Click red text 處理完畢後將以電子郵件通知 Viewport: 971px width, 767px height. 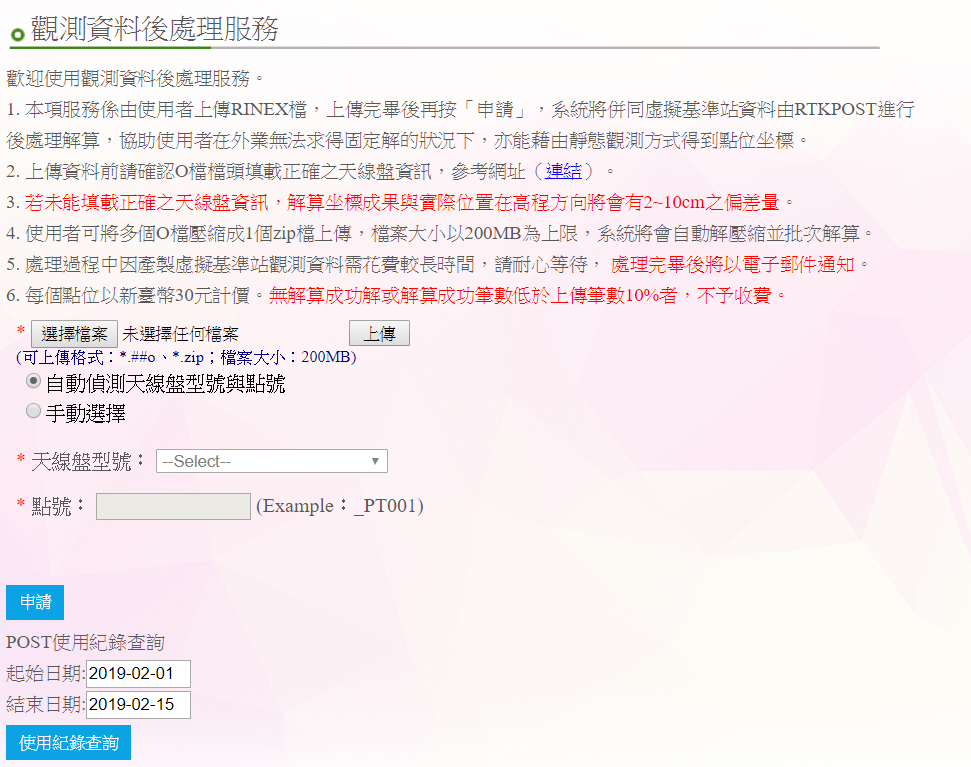733,265
